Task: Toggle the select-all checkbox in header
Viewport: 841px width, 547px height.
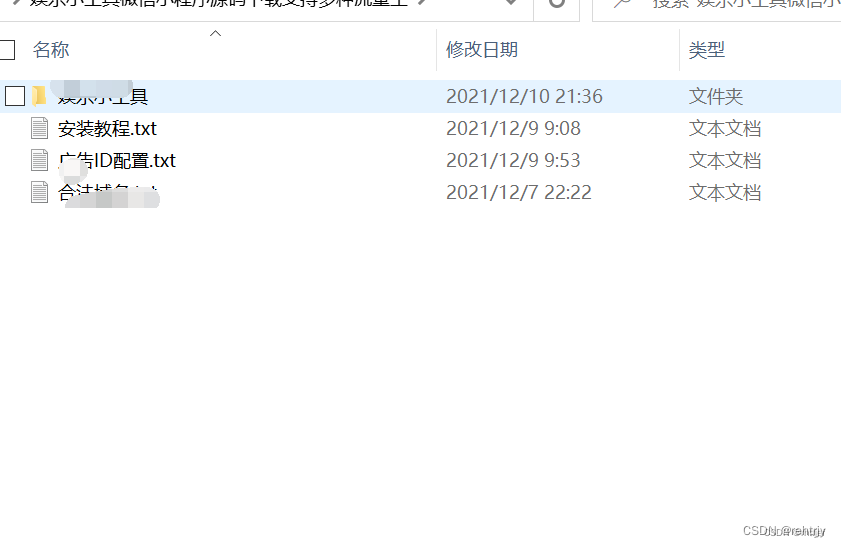Action: pos(6,50)
